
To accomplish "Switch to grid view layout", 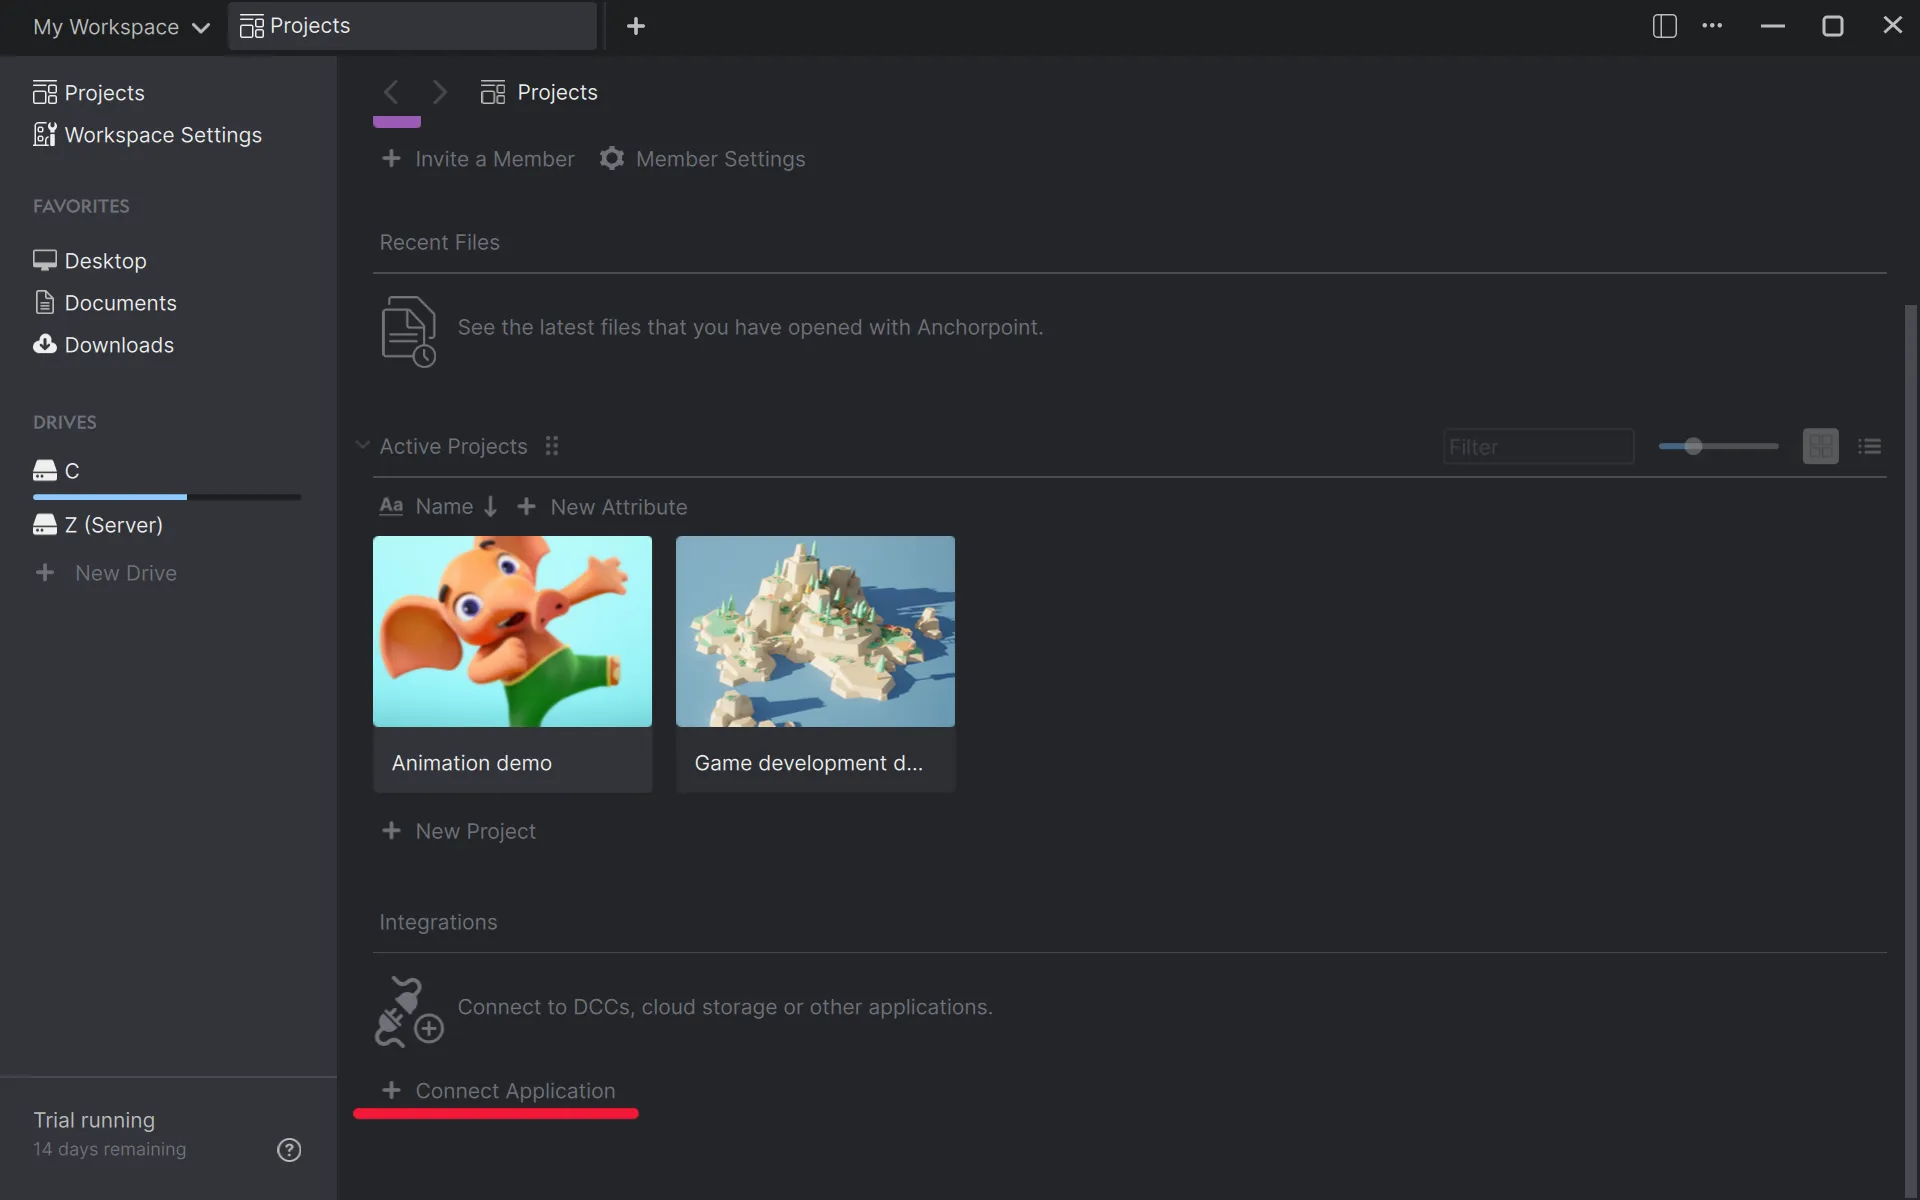I will (x=1820, y=446).
